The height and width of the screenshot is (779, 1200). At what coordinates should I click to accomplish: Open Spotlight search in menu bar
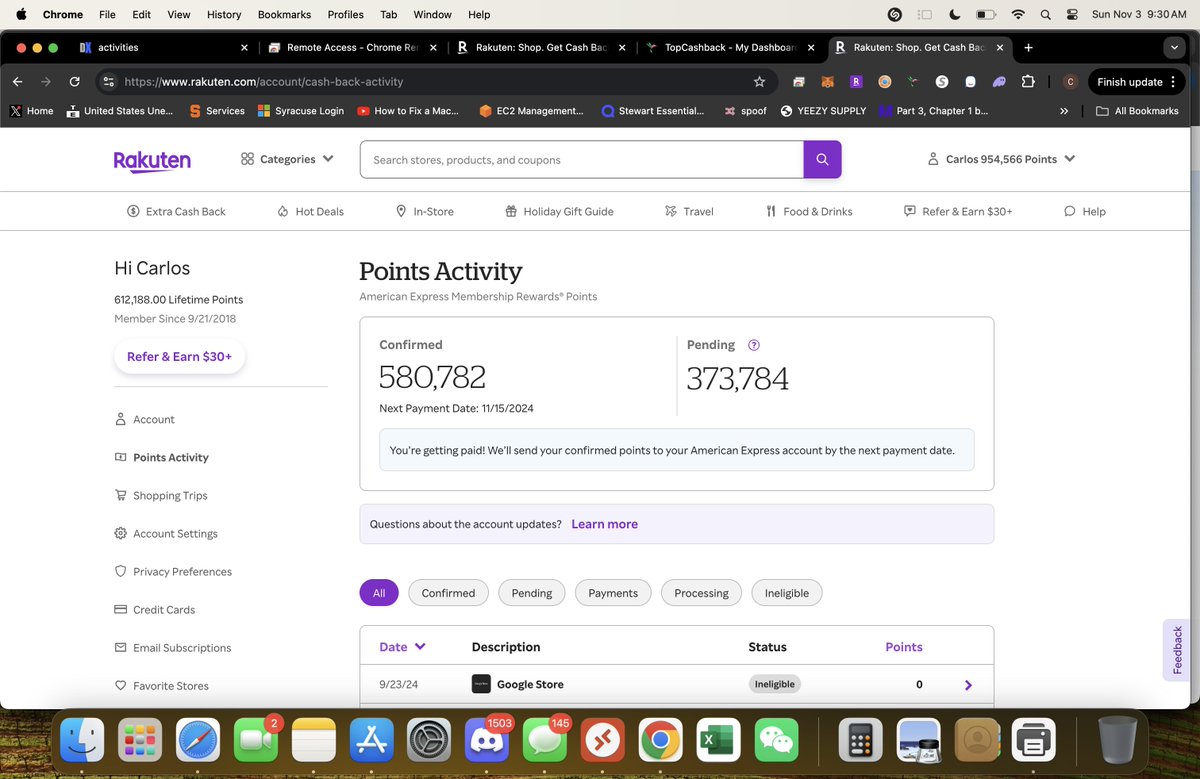1045,15
